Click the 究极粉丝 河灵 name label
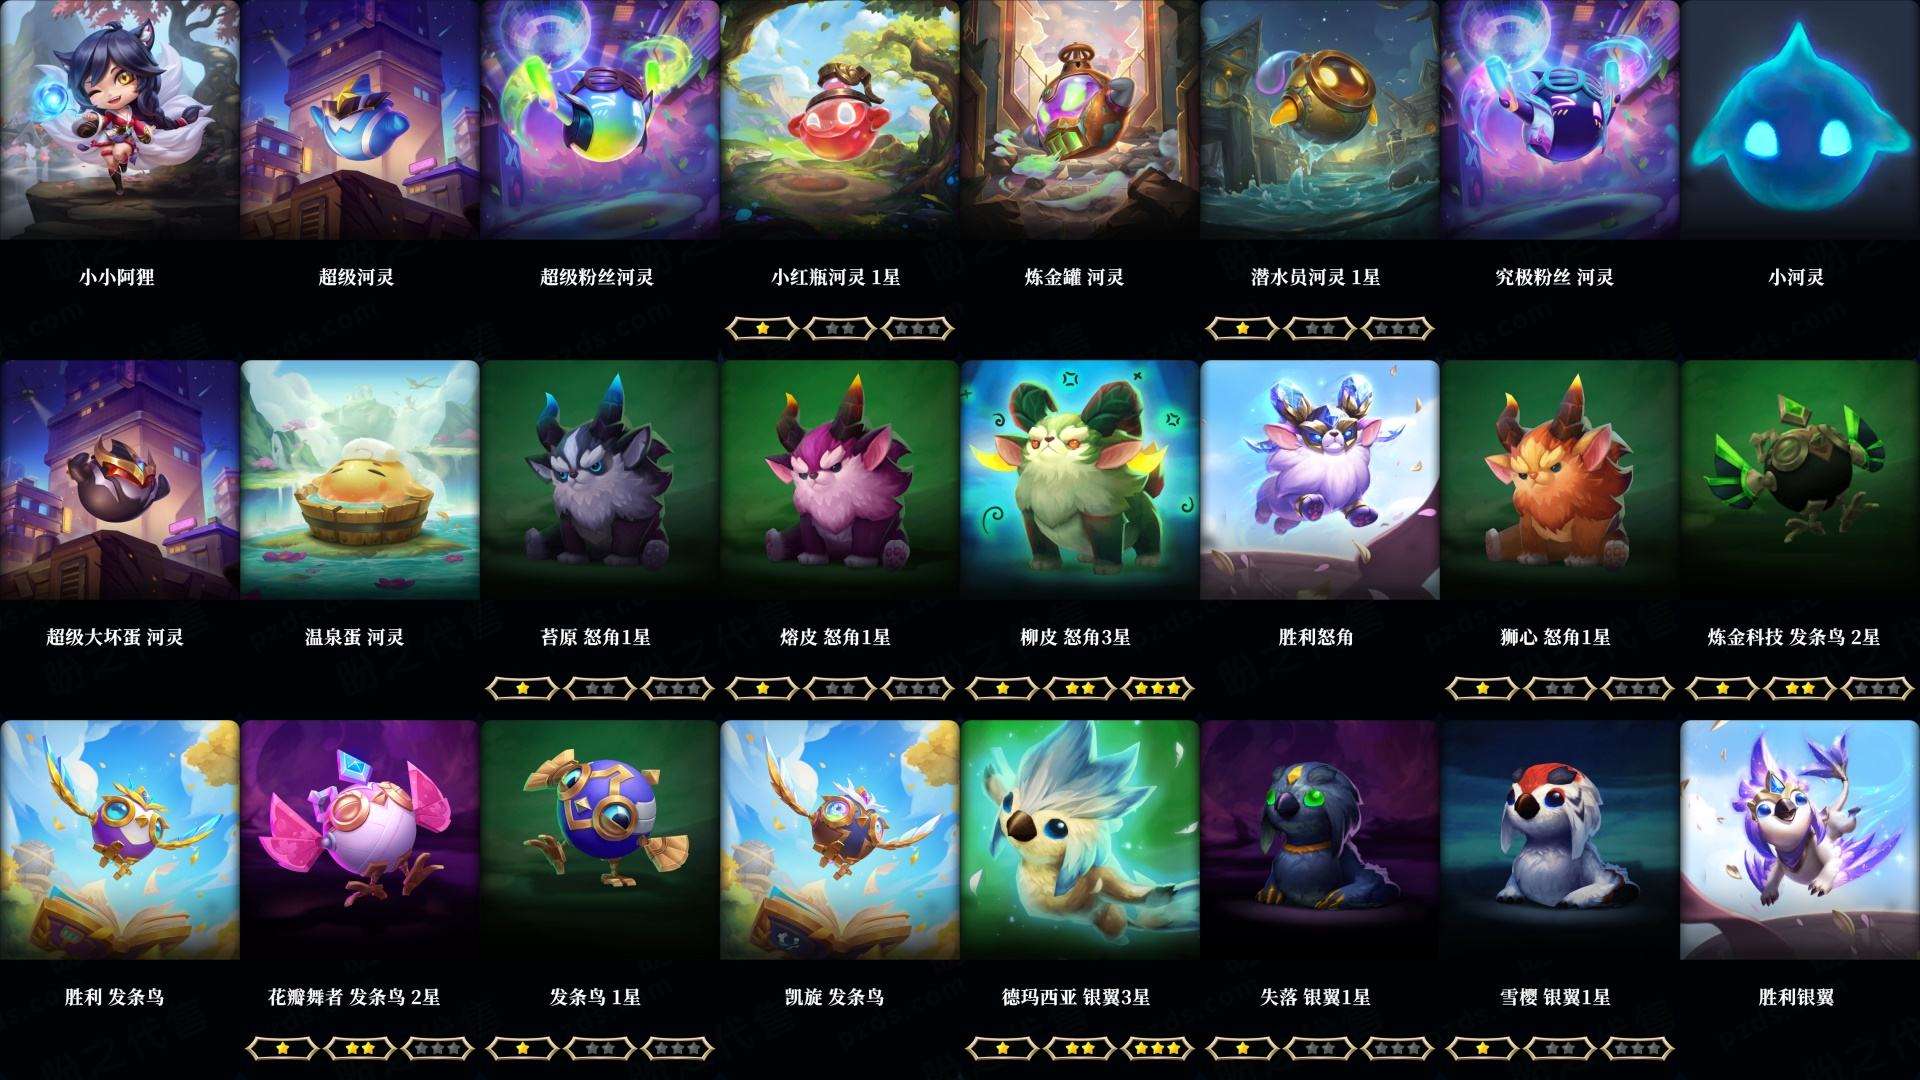This screenshot has height=1080, width=1920. [x=1555, y=277]
